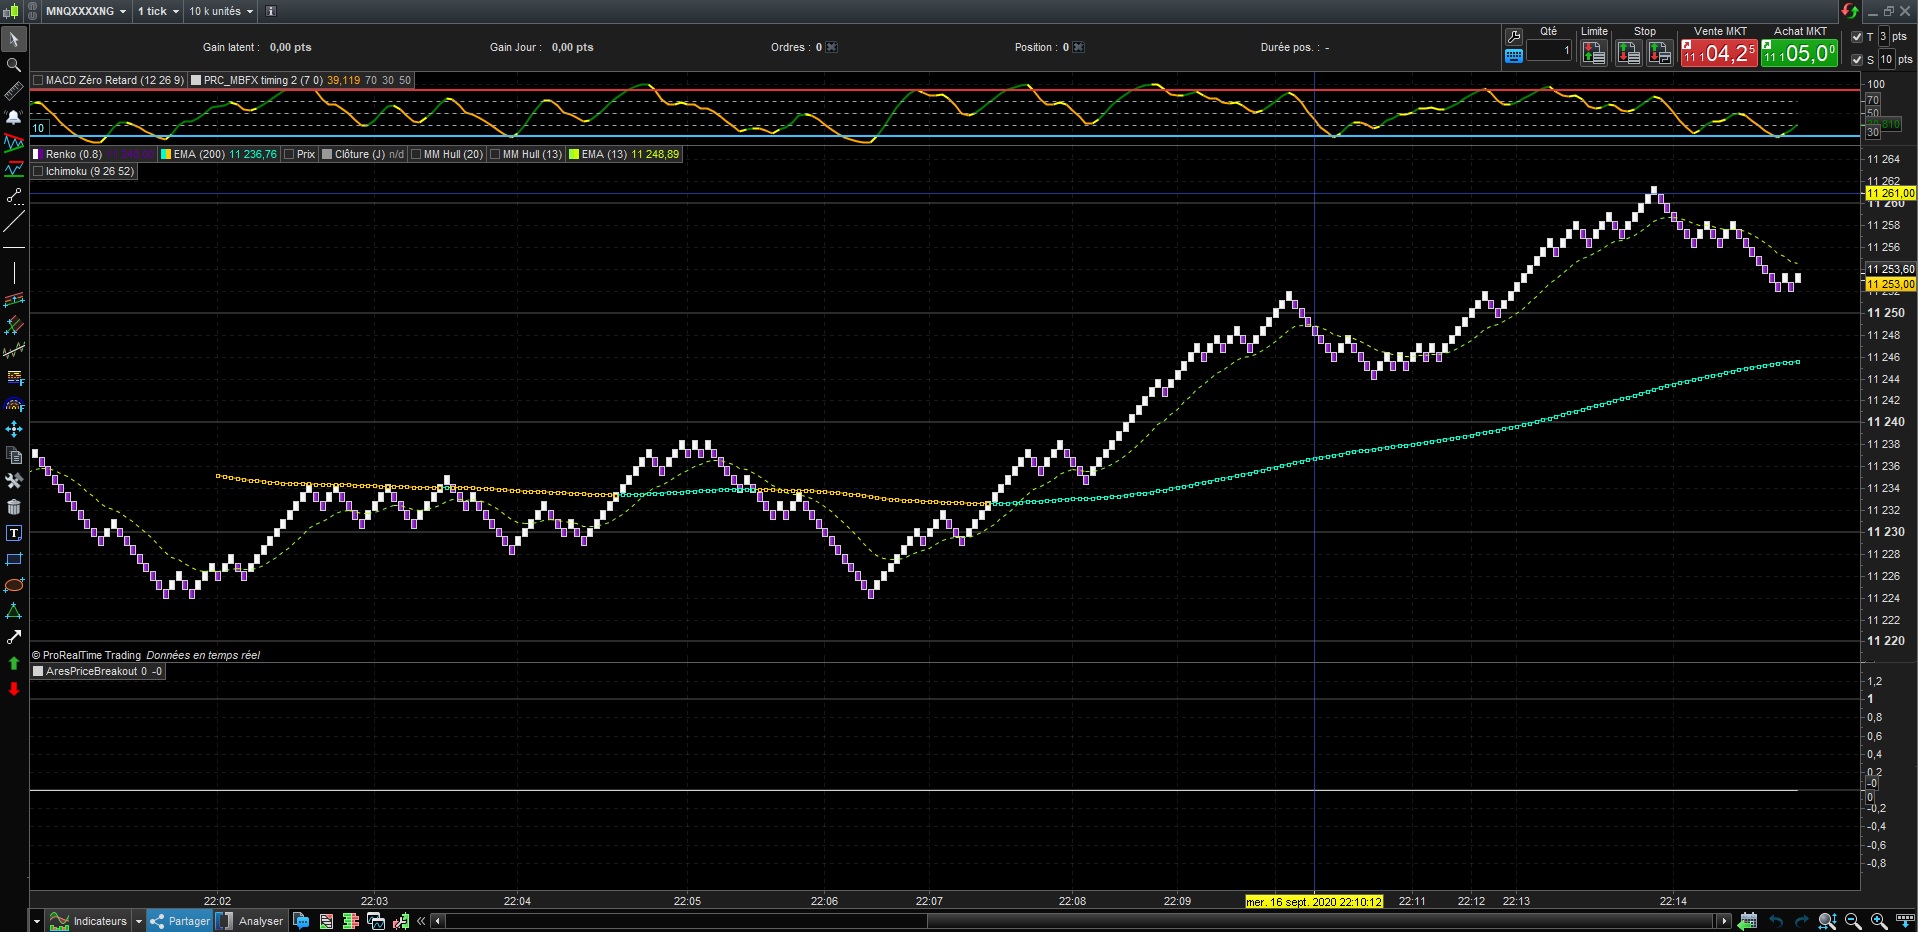
Task: Click the red down arrow marker tool
Action: 14,689
